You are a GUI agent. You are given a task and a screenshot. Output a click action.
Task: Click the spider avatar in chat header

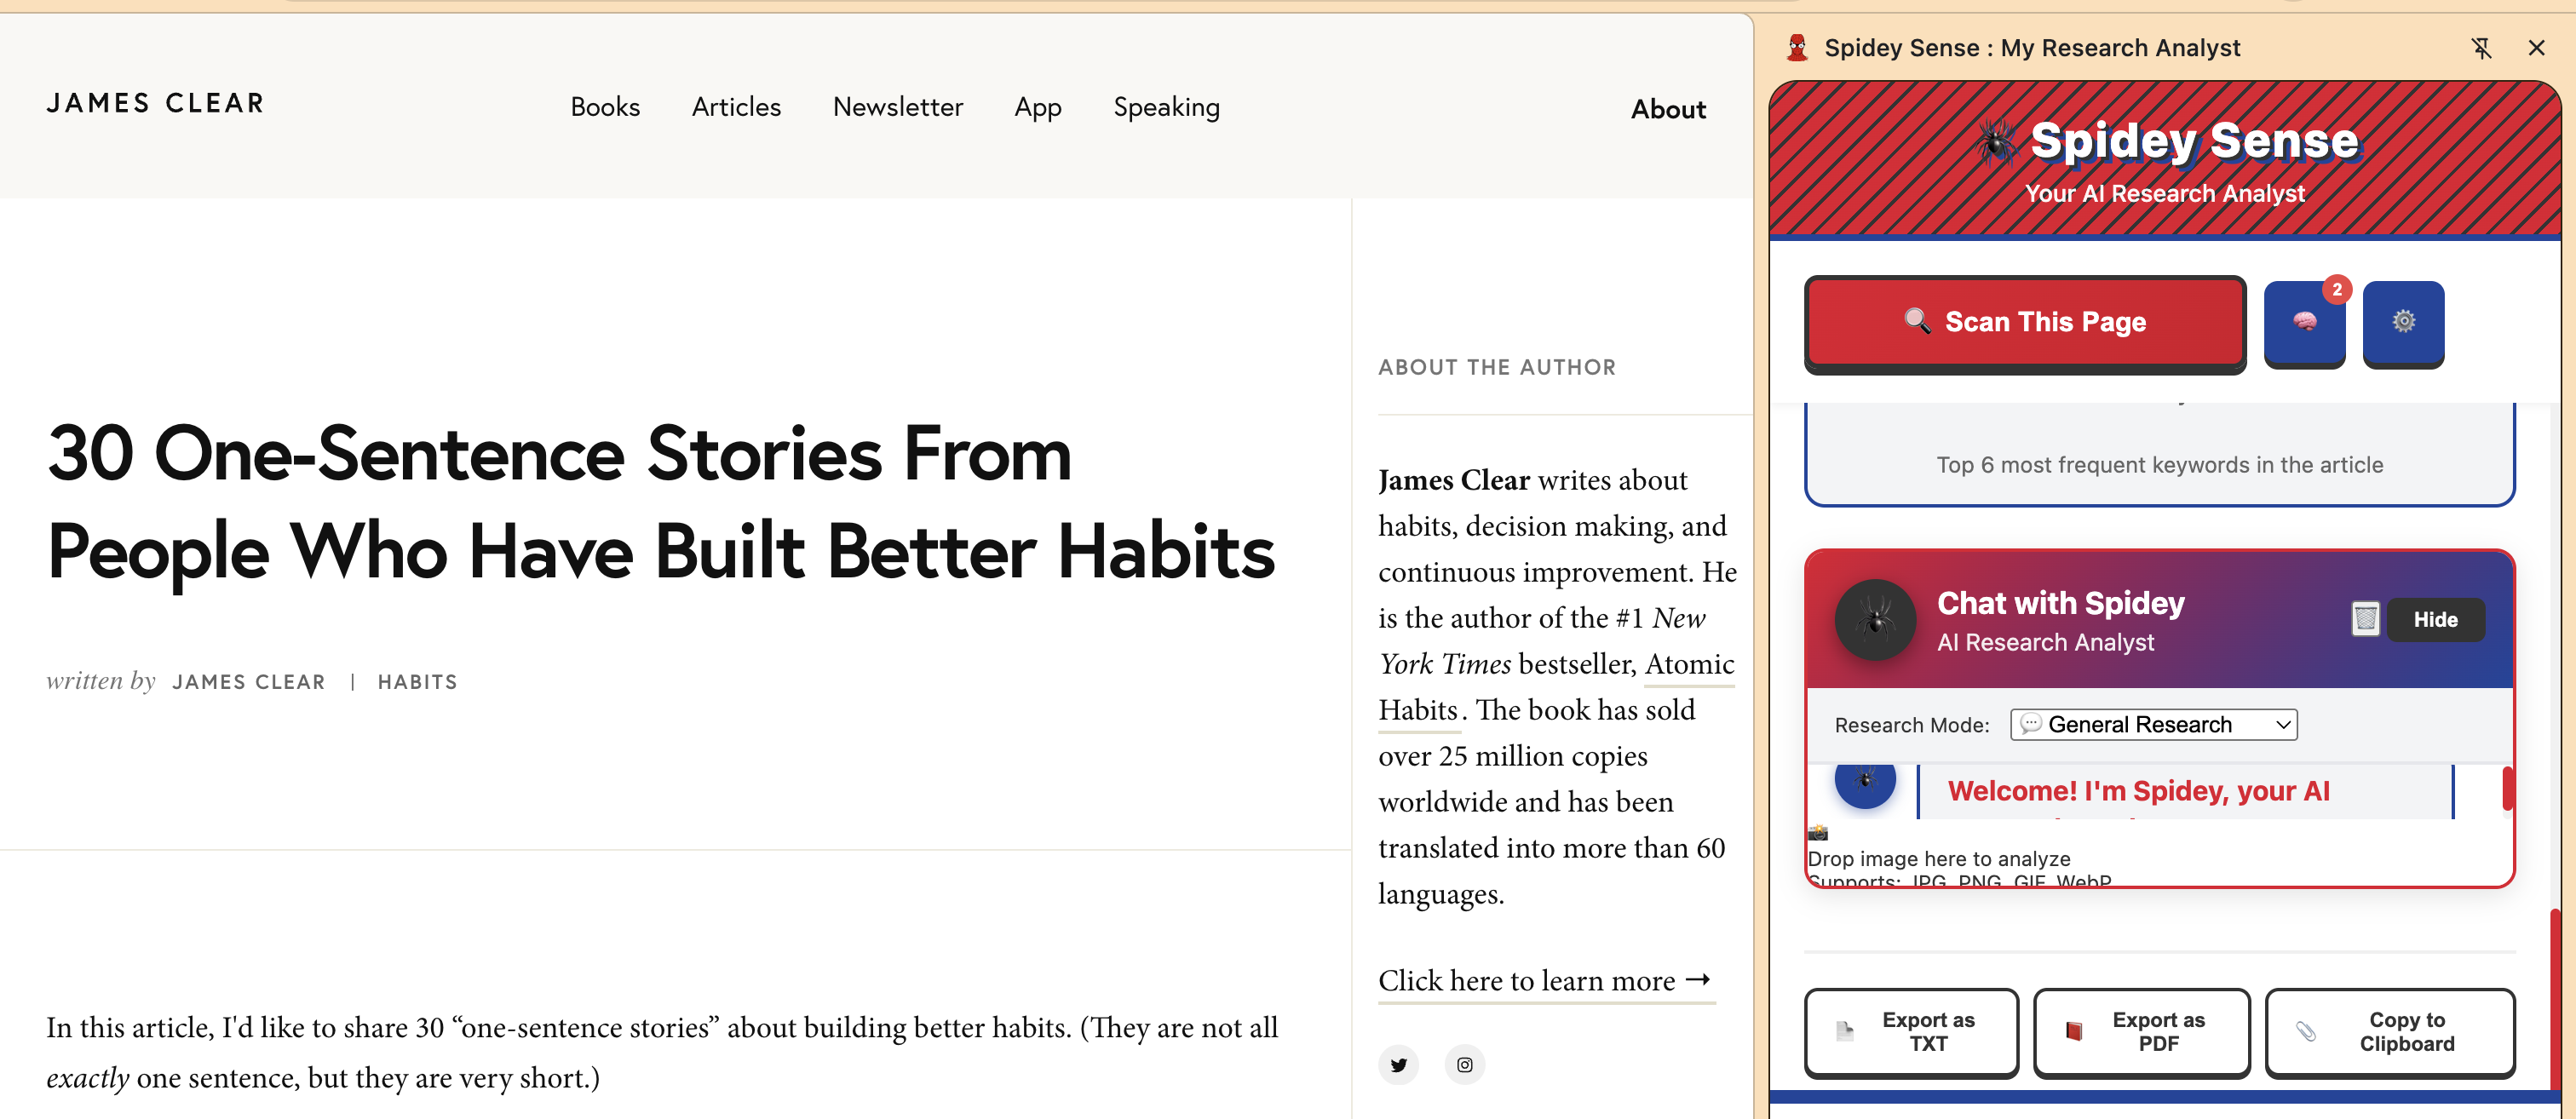pyautogui.click(x=1875, y=620)
